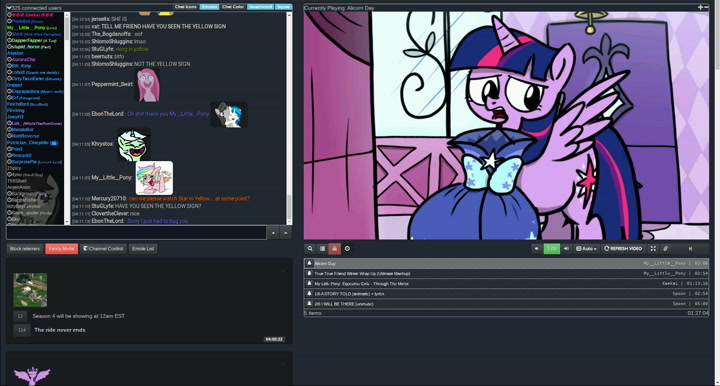
Task: Click the chat message input field
Action: [x=136, y=233]
